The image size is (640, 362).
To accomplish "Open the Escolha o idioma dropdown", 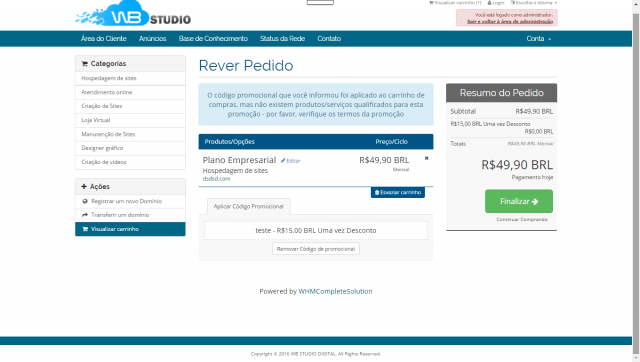I will pos(534,2).
